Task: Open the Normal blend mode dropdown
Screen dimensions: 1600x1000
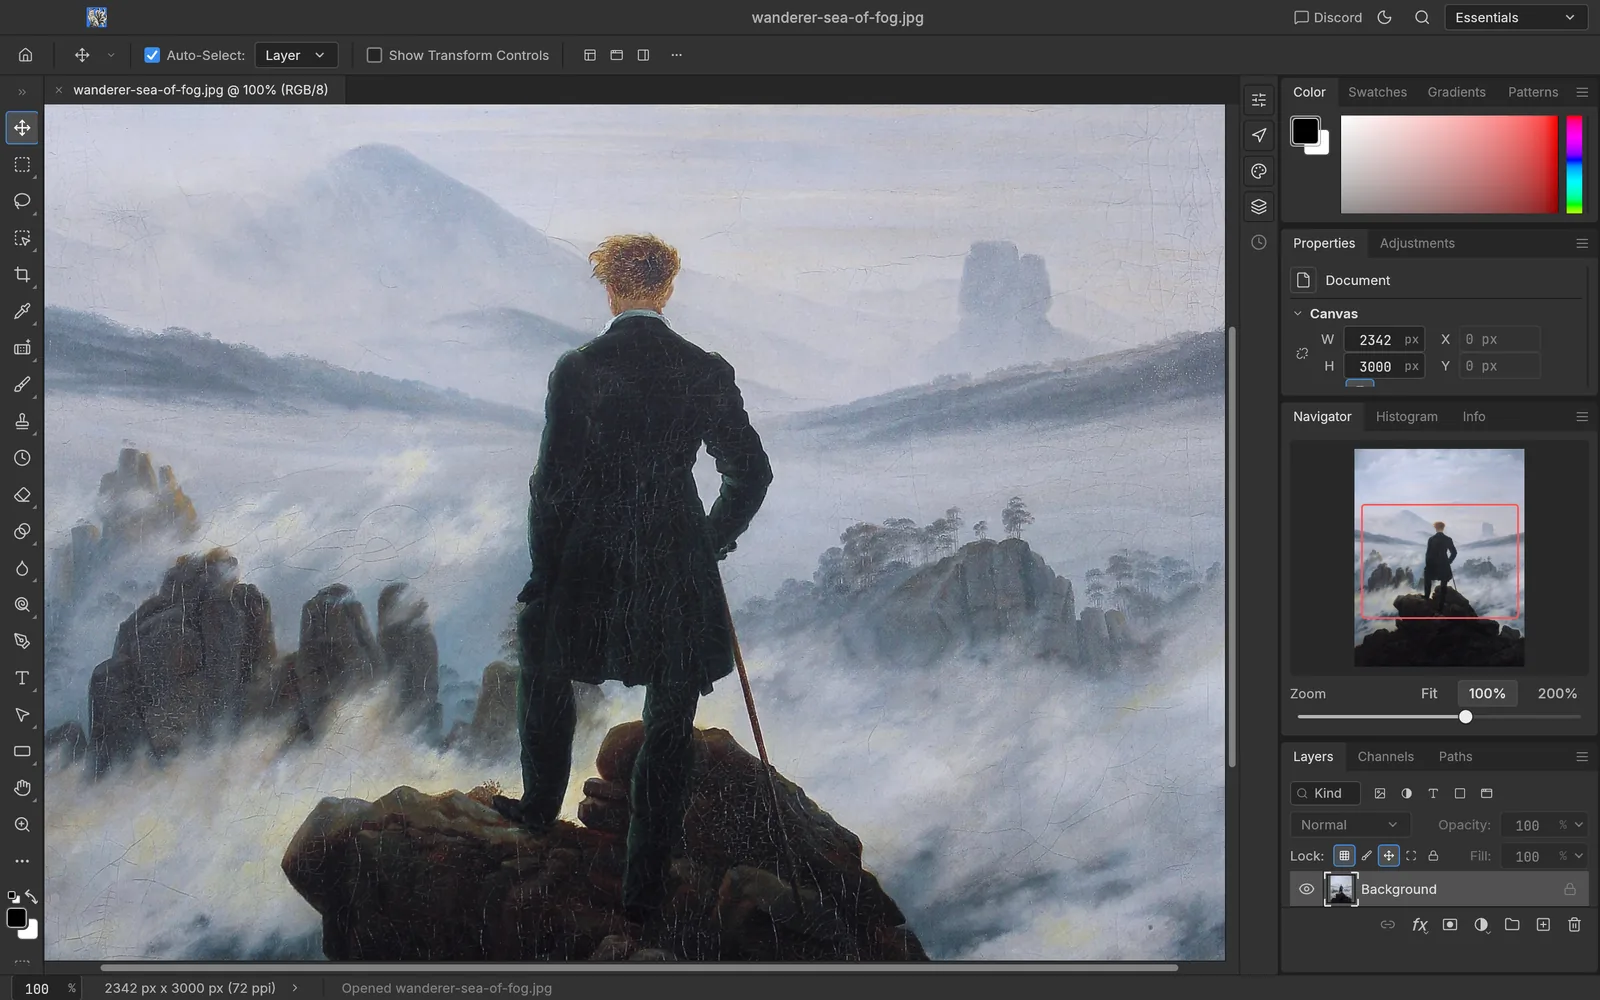Action: (1349, 825)
